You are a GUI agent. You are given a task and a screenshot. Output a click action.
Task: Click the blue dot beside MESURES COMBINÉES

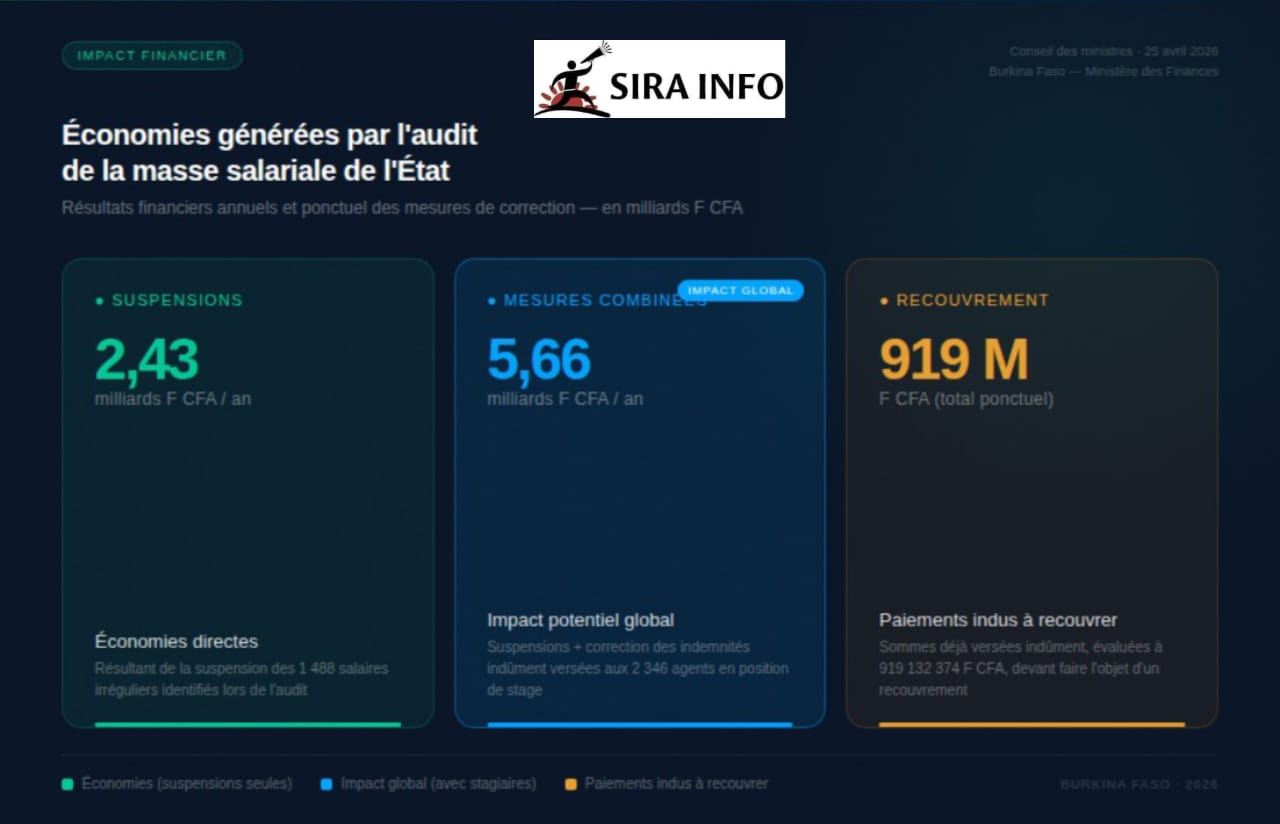(x=491, y=301)
